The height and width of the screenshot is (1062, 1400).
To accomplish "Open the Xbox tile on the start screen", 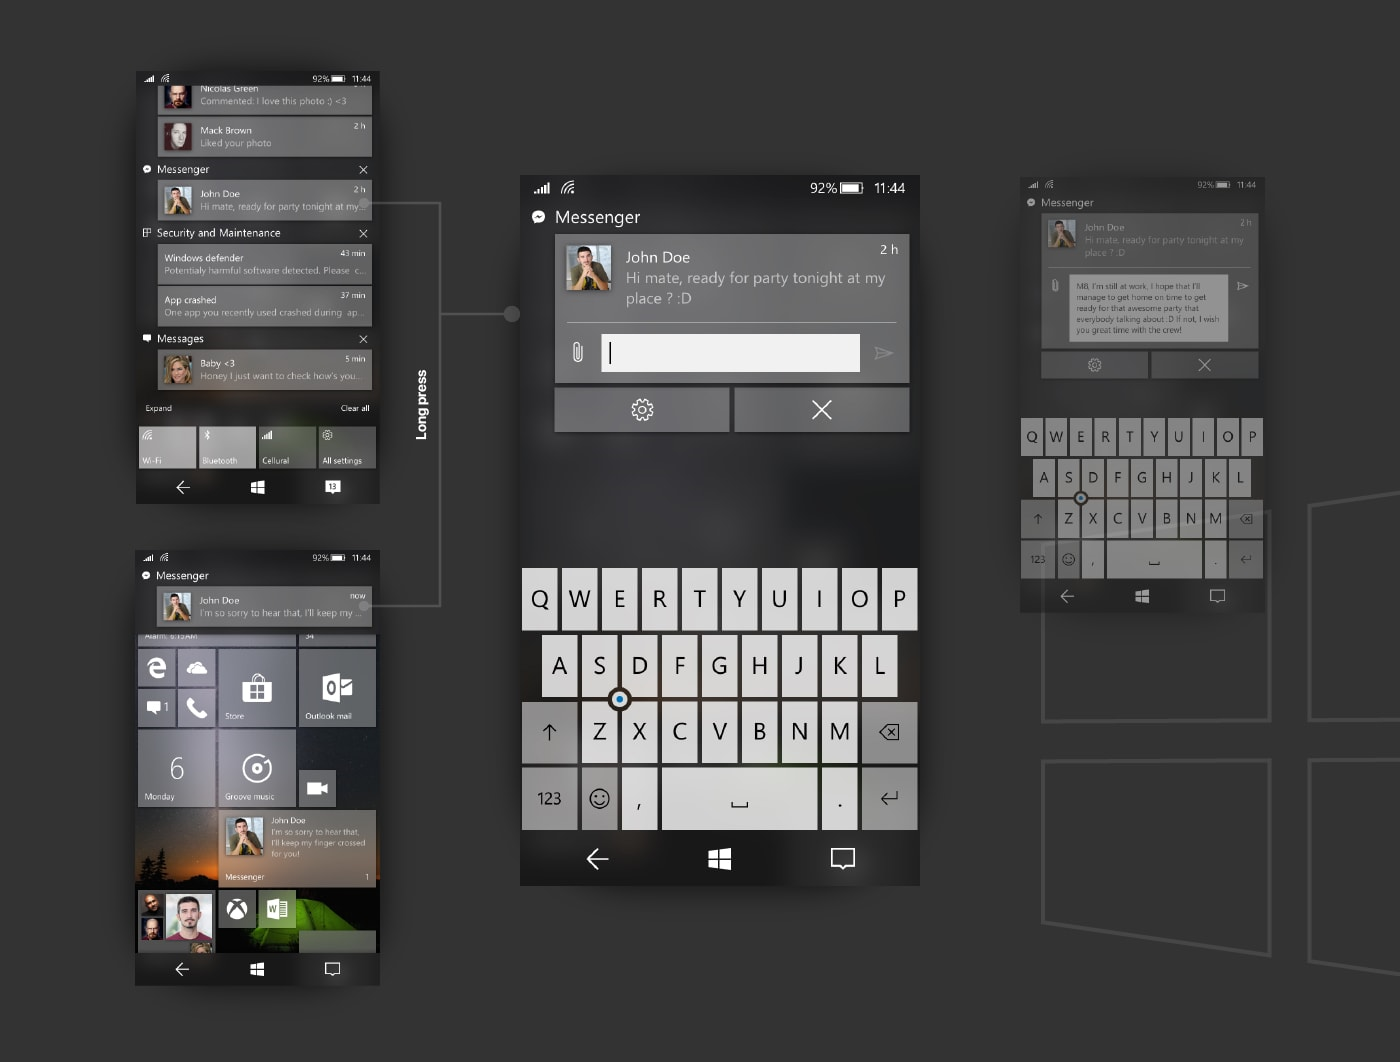I will [237, 909].
